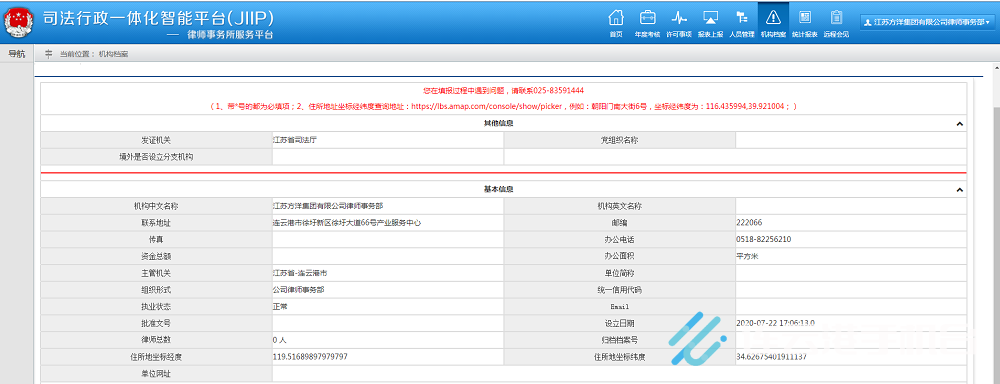Screen dimensions: 1000x384
Task: Select the 江苏省司法厅 value
Action: click(295, 140)
